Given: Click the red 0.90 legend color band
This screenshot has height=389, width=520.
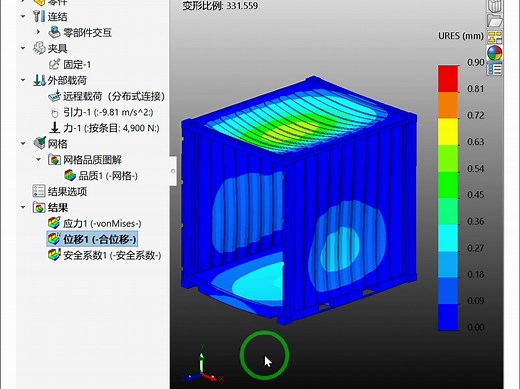Looking at the screenshot, I should click(x=448, y=79).
